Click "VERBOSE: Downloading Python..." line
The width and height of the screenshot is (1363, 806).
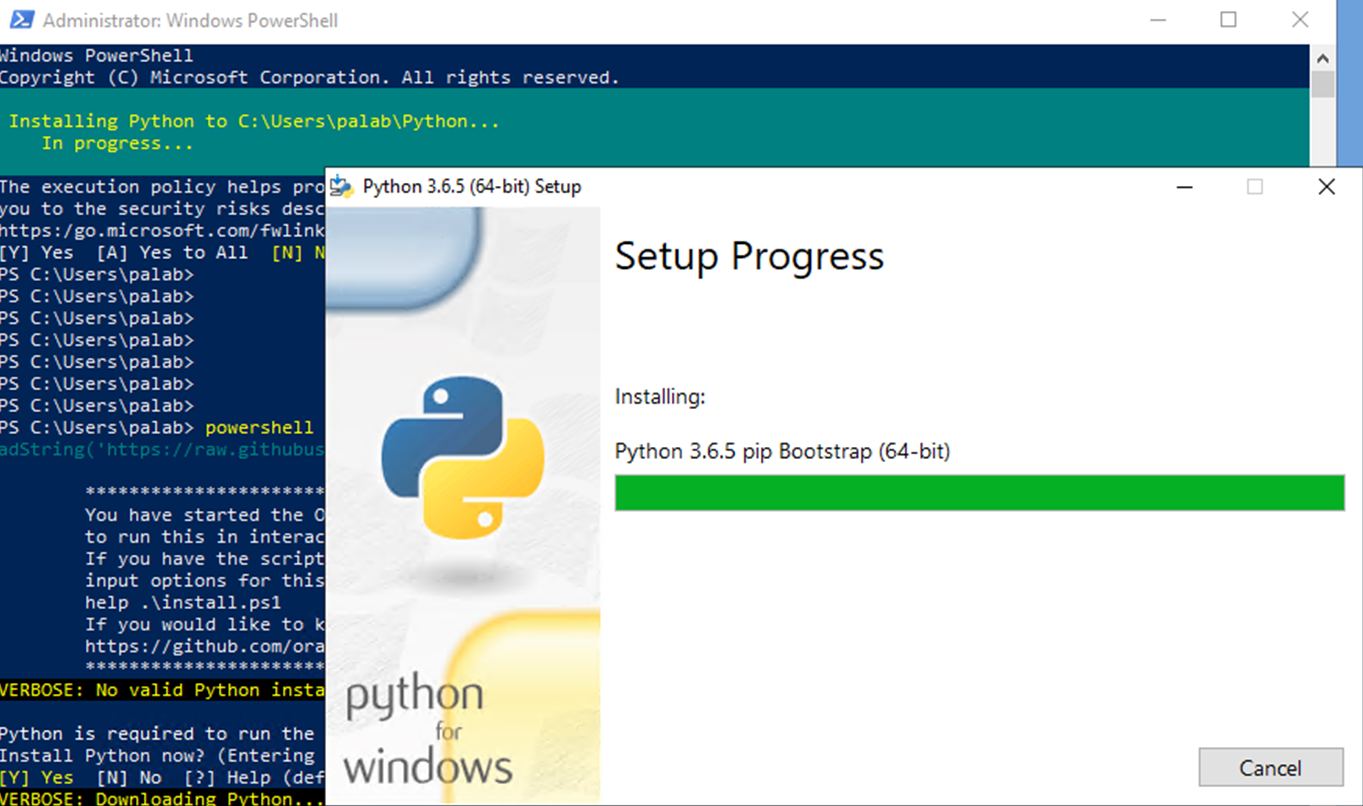(x=162, y=797)
